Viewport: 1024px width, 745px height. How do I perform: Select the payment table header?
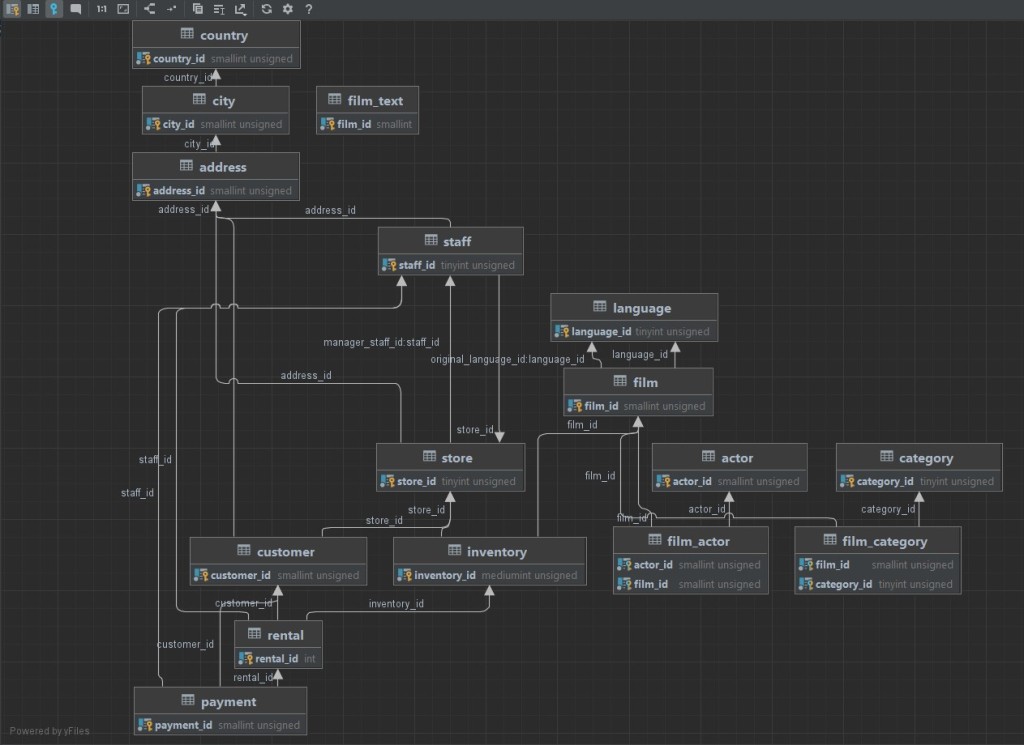(220, 702)
